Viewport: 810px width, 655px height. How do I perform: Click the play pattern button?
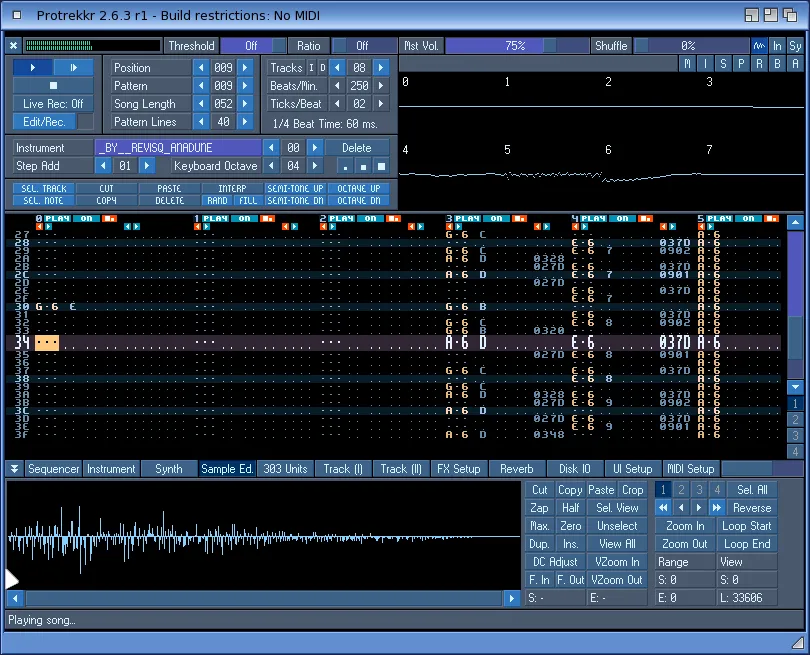73,67
